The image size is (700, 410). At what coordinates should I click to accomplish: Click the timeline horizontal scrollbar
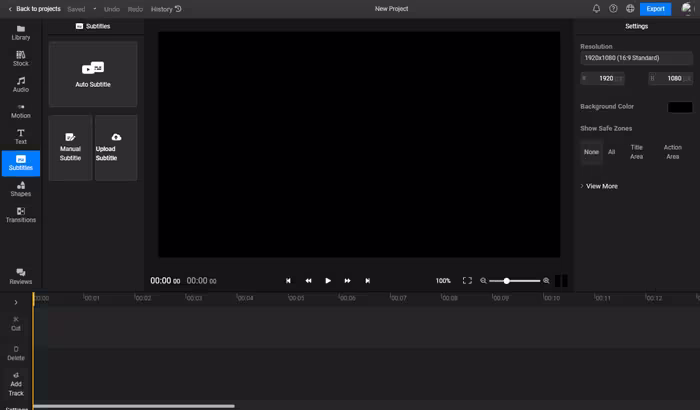[134, 406]
